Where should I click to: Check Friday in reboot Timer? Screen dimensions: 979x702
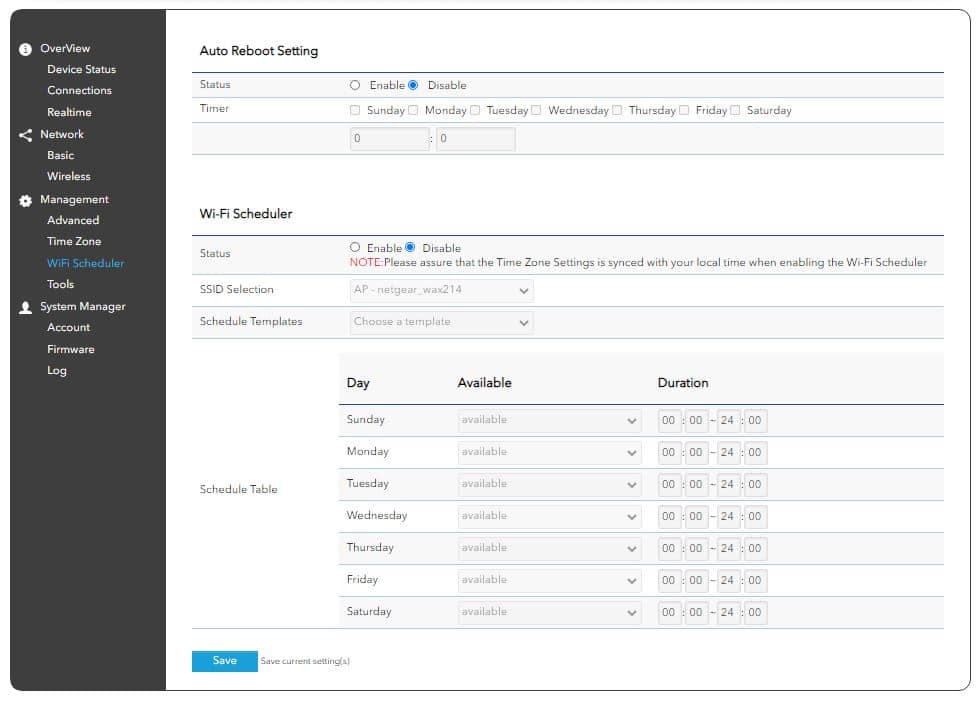684,110
